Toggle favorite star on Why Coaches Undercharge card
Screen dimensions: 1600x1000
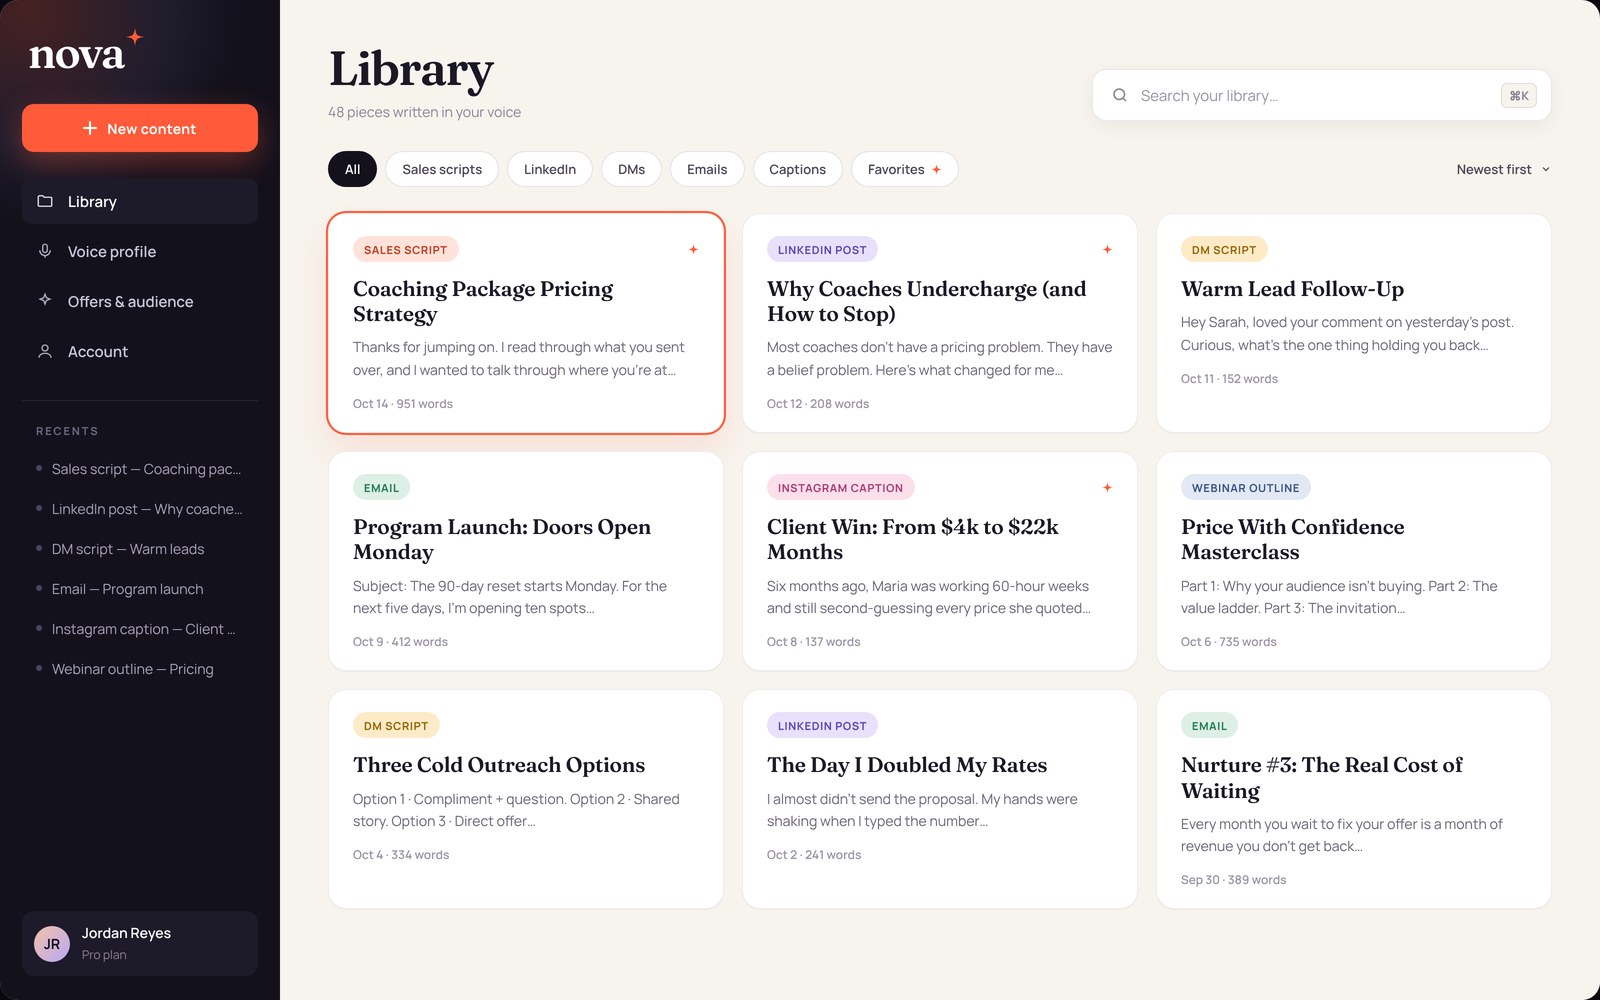pyautogui.click(x=1107, y=249)
